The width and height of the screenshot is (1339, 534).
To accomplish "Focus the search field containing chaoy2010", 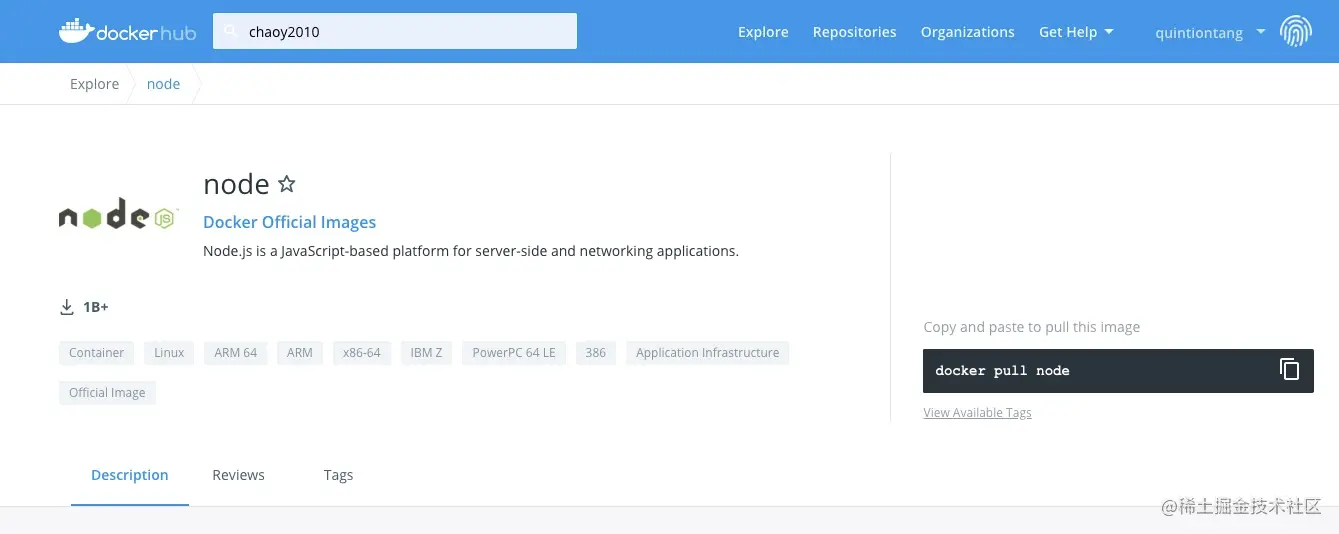I will point(395,31).
